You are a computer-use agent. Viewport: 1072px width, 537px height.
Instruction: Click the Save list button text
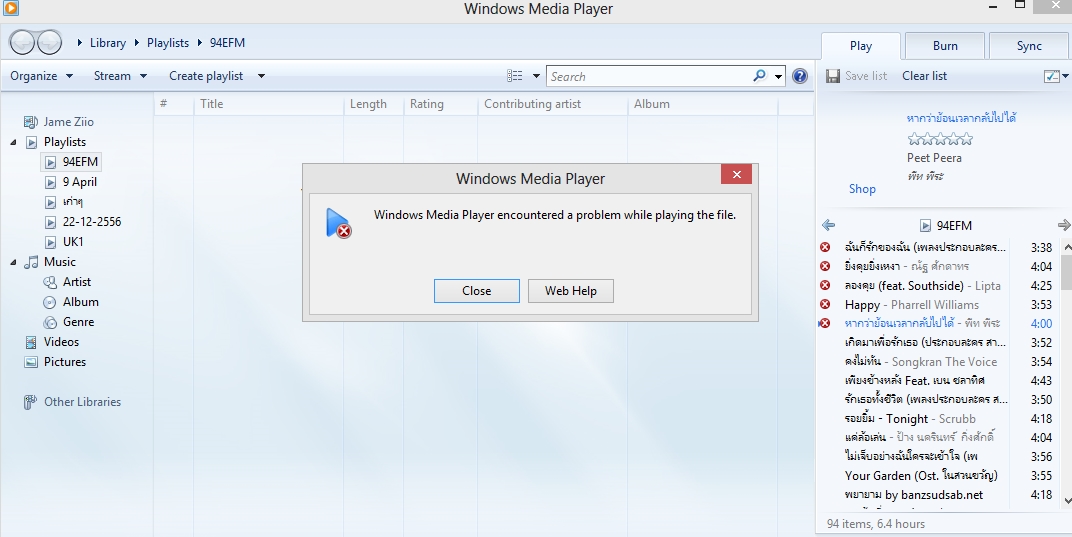[x=866, y=76]
